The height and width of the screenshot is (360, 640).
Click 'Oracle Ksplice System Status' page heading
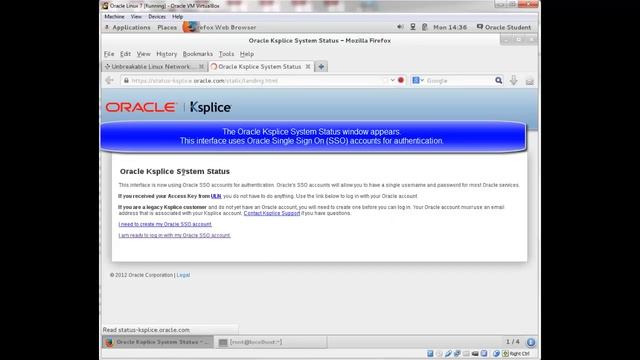(x=175, y=171)
